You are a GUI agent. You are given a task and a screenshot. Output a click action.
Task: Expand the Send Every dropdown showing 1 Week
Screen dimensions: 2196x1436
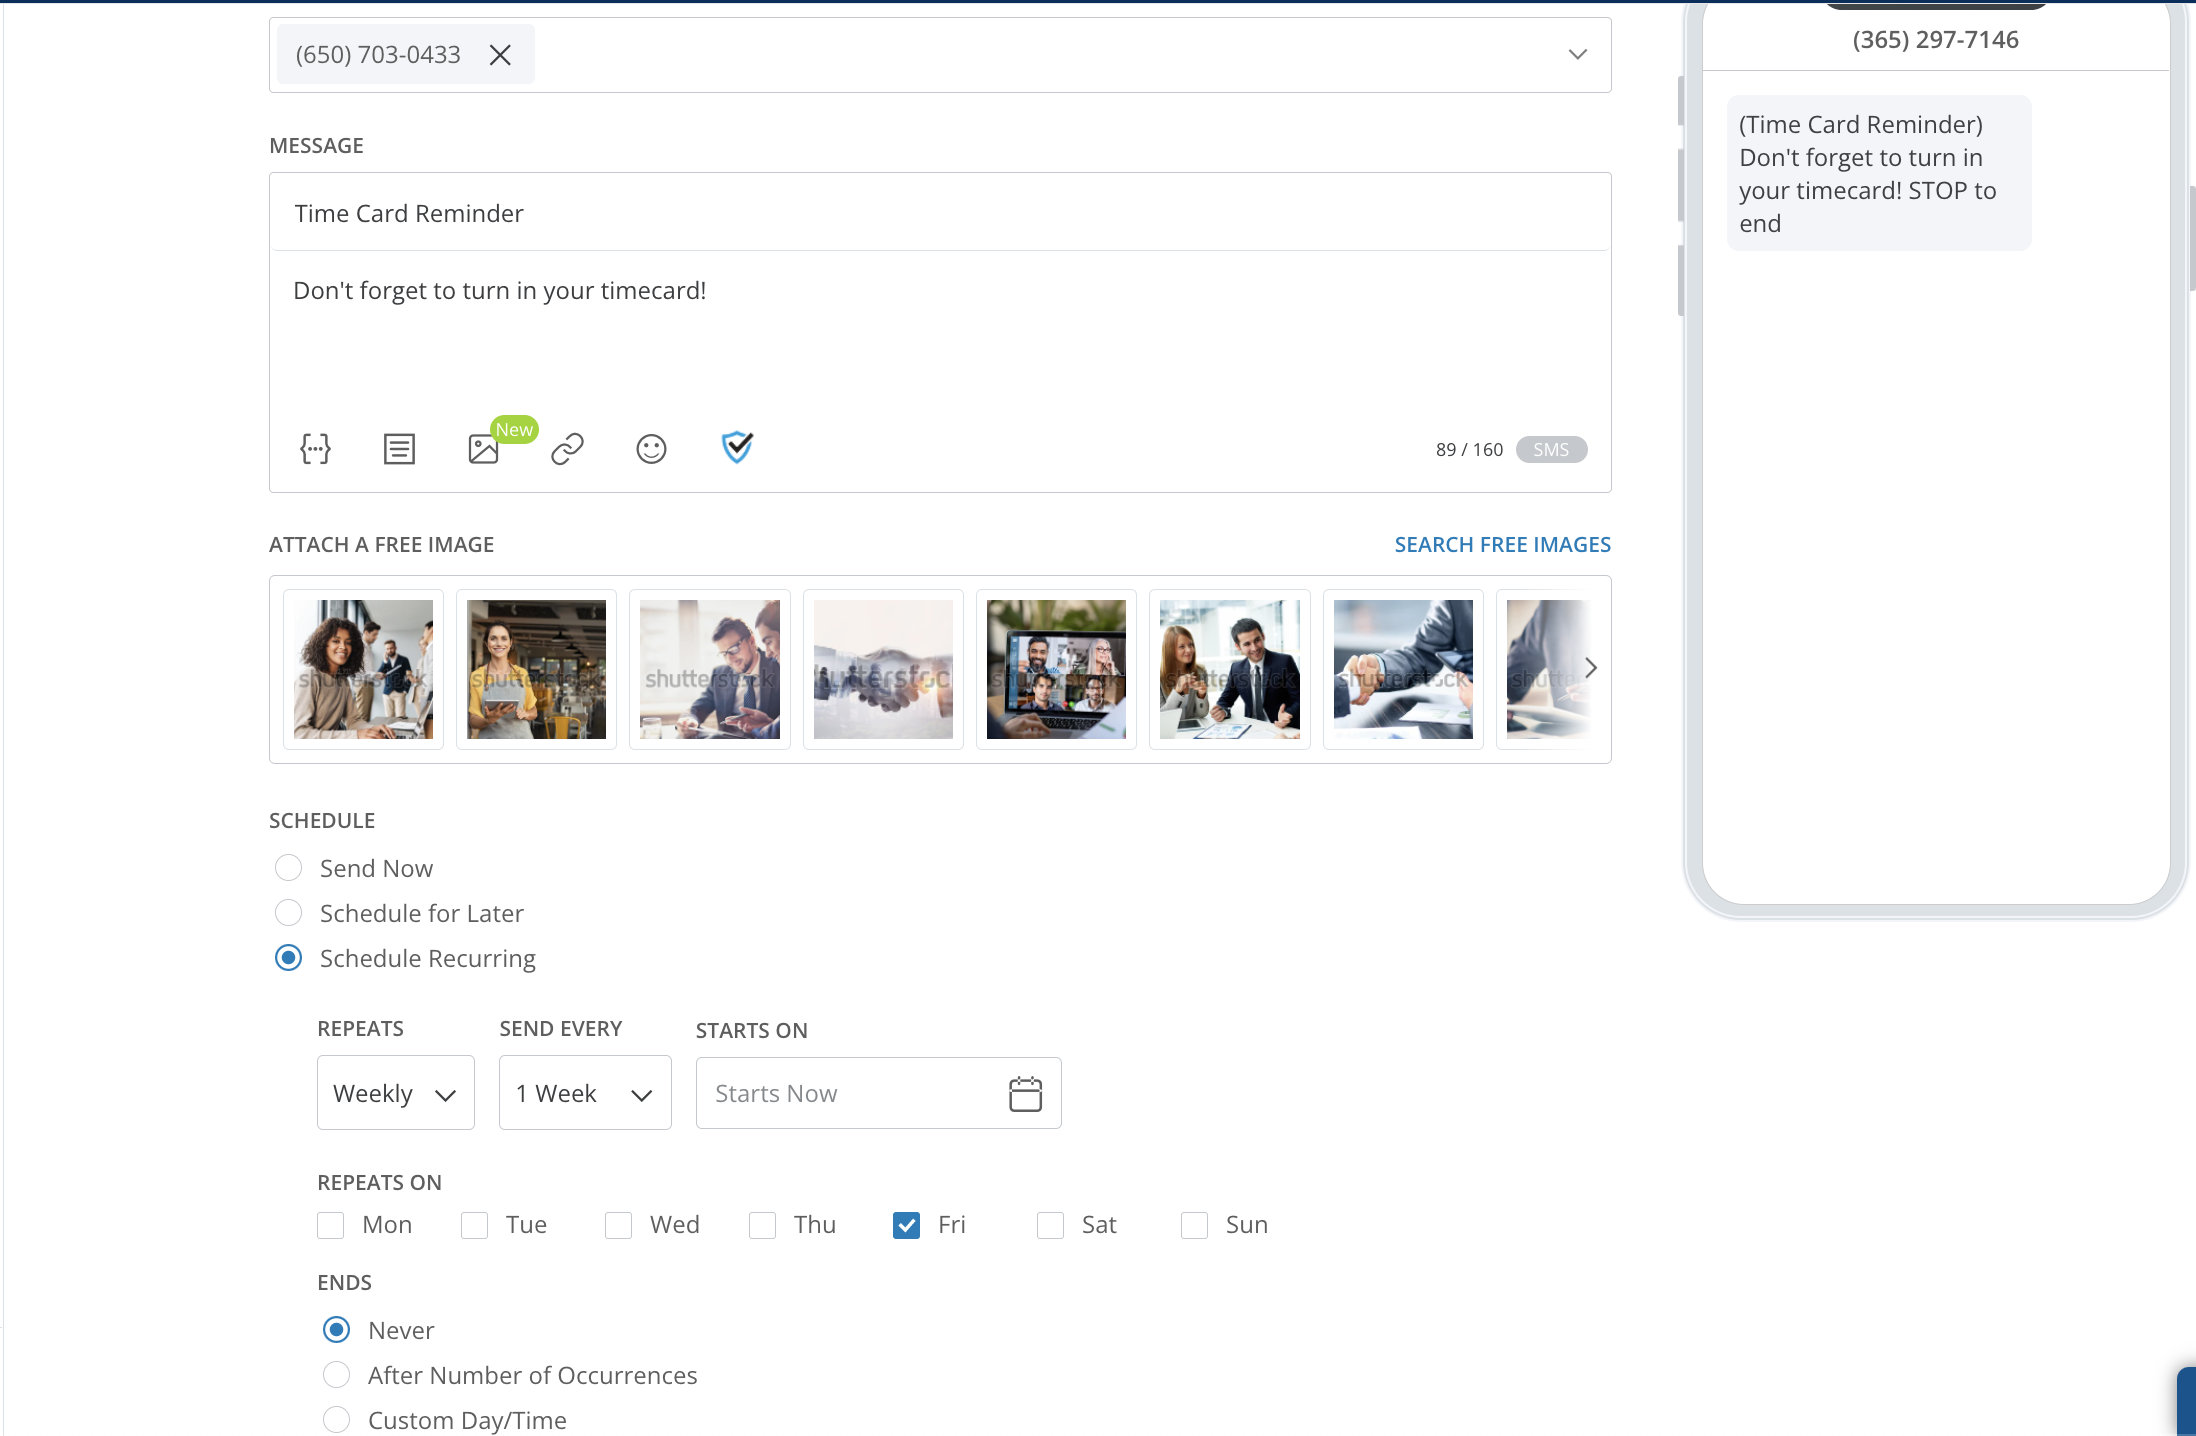(x=584, y=1092)
